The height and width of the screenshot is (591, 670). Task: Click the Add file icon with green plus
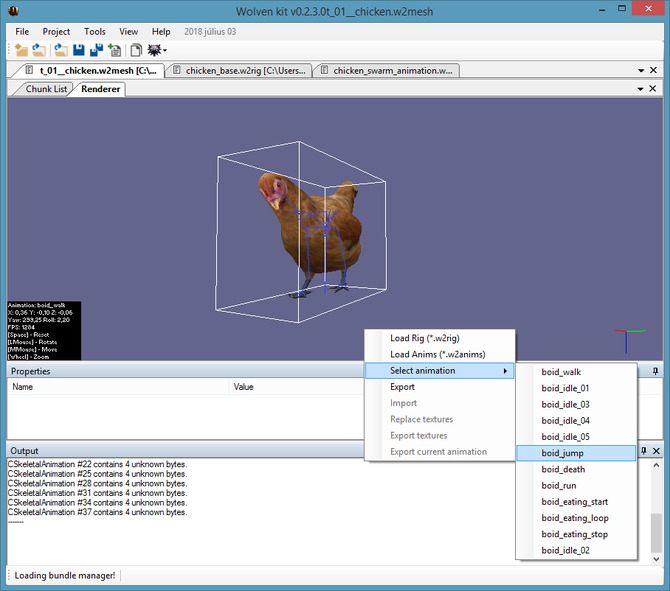115,50
